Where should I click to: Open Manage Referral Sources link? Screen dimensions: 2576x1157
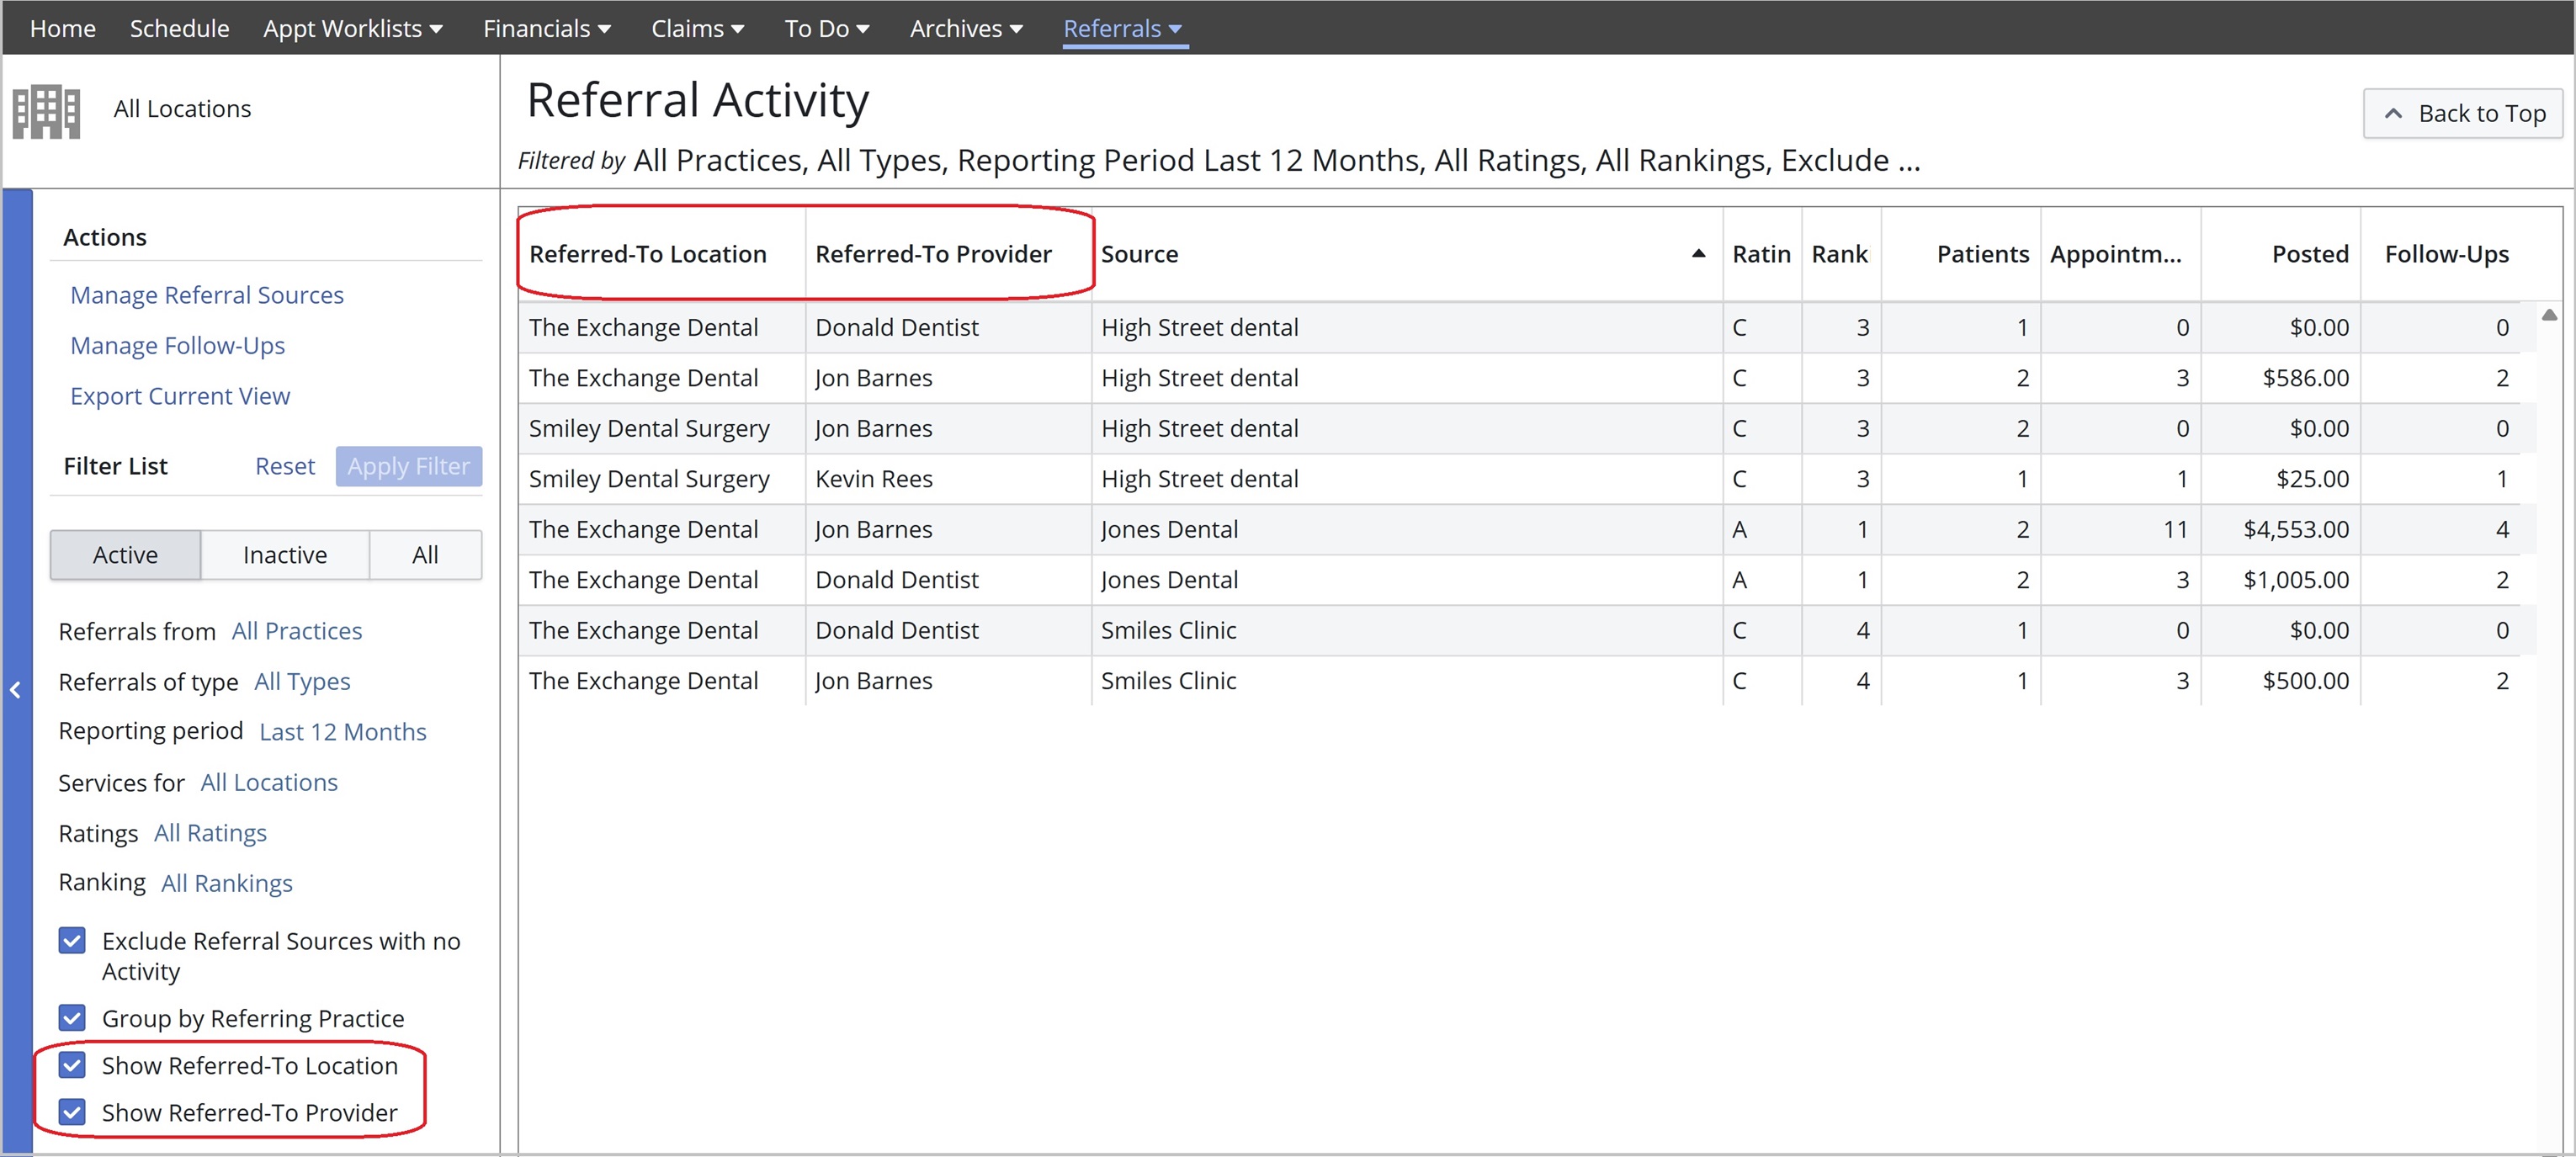207,295
